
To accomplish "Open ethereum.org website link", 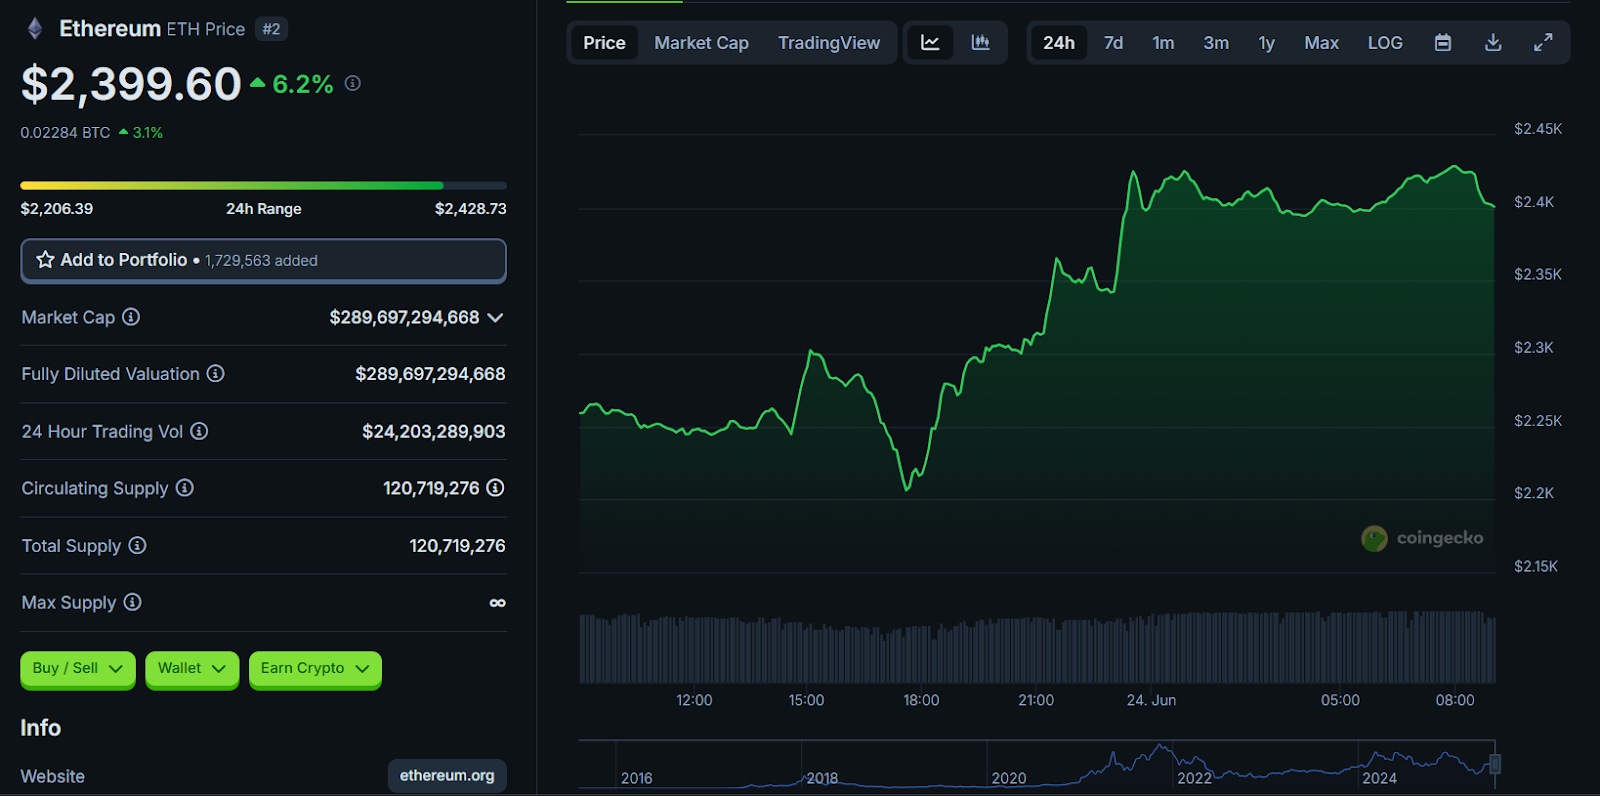I will [x=447, y=776].
